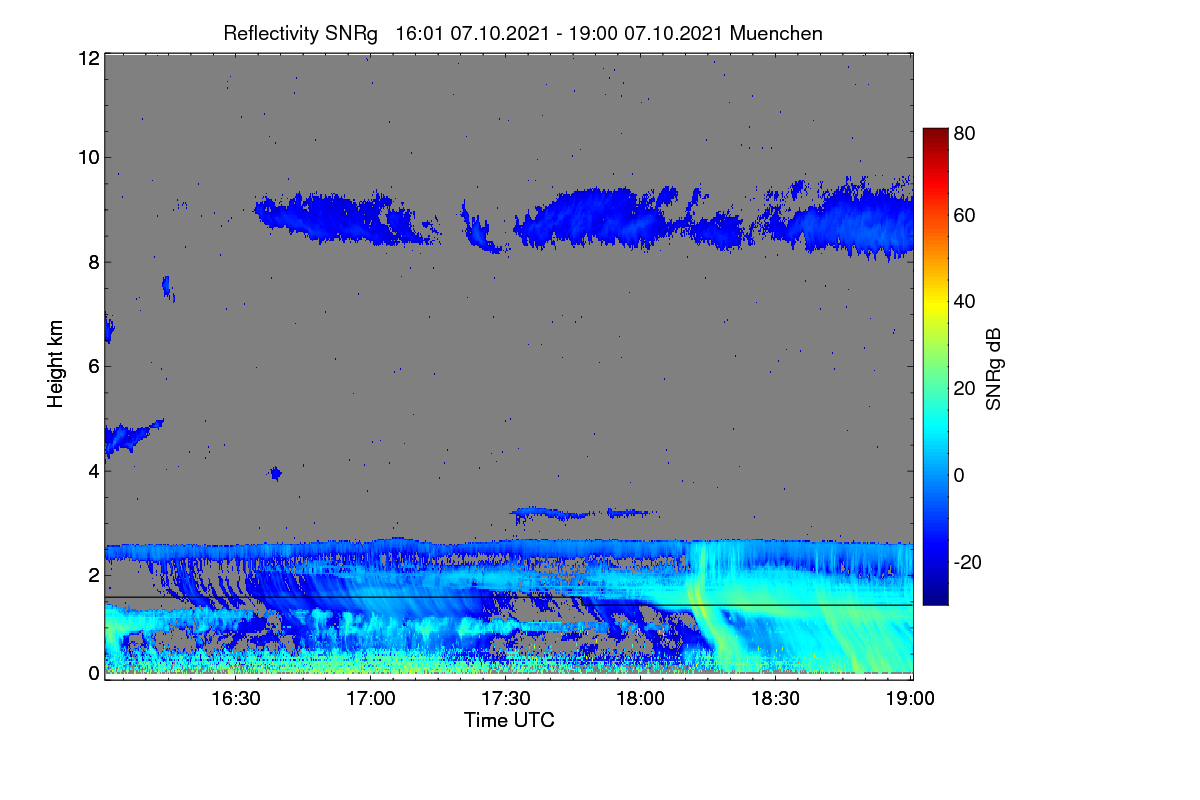The image size is (1200, 800).
Task: Click the 'Muenchen' station name in the title
Action: pyautogui.click(x=776, y=33)
